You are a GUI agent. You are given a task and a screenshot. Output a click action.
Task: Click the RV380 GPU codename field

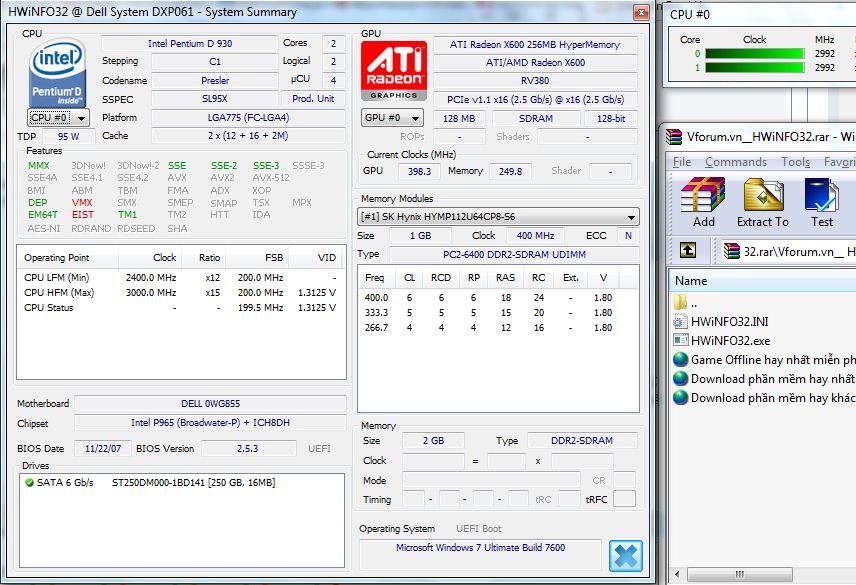[x=535, y=81]
